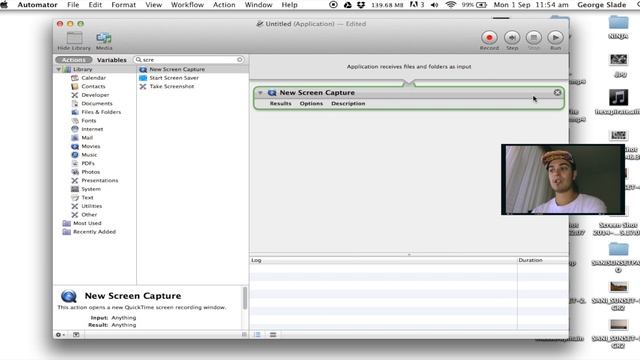This screenshot has width=640, height=360.
Task: Show Options of New Screen Capture action
Action: [311, 104]
